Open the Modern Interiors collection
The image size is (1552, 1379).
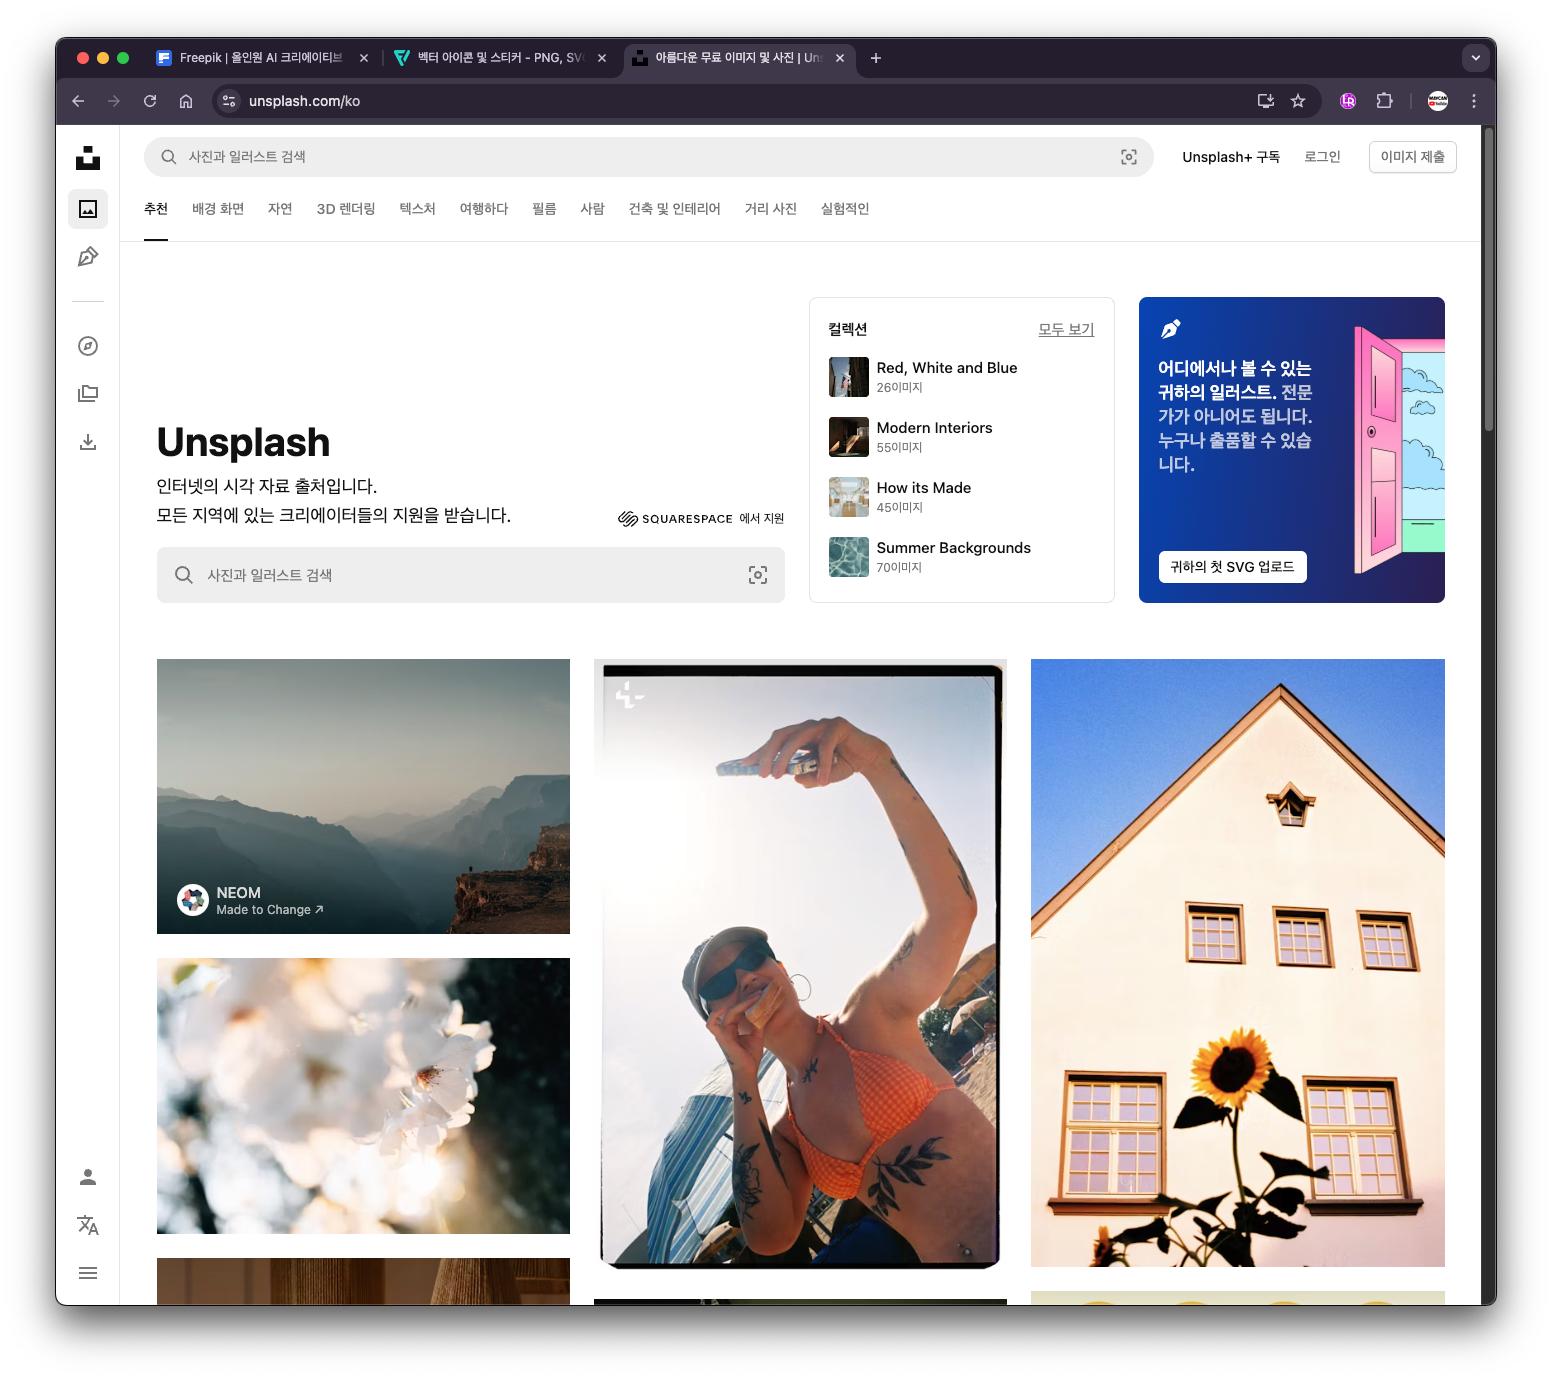tap(934, 428)
